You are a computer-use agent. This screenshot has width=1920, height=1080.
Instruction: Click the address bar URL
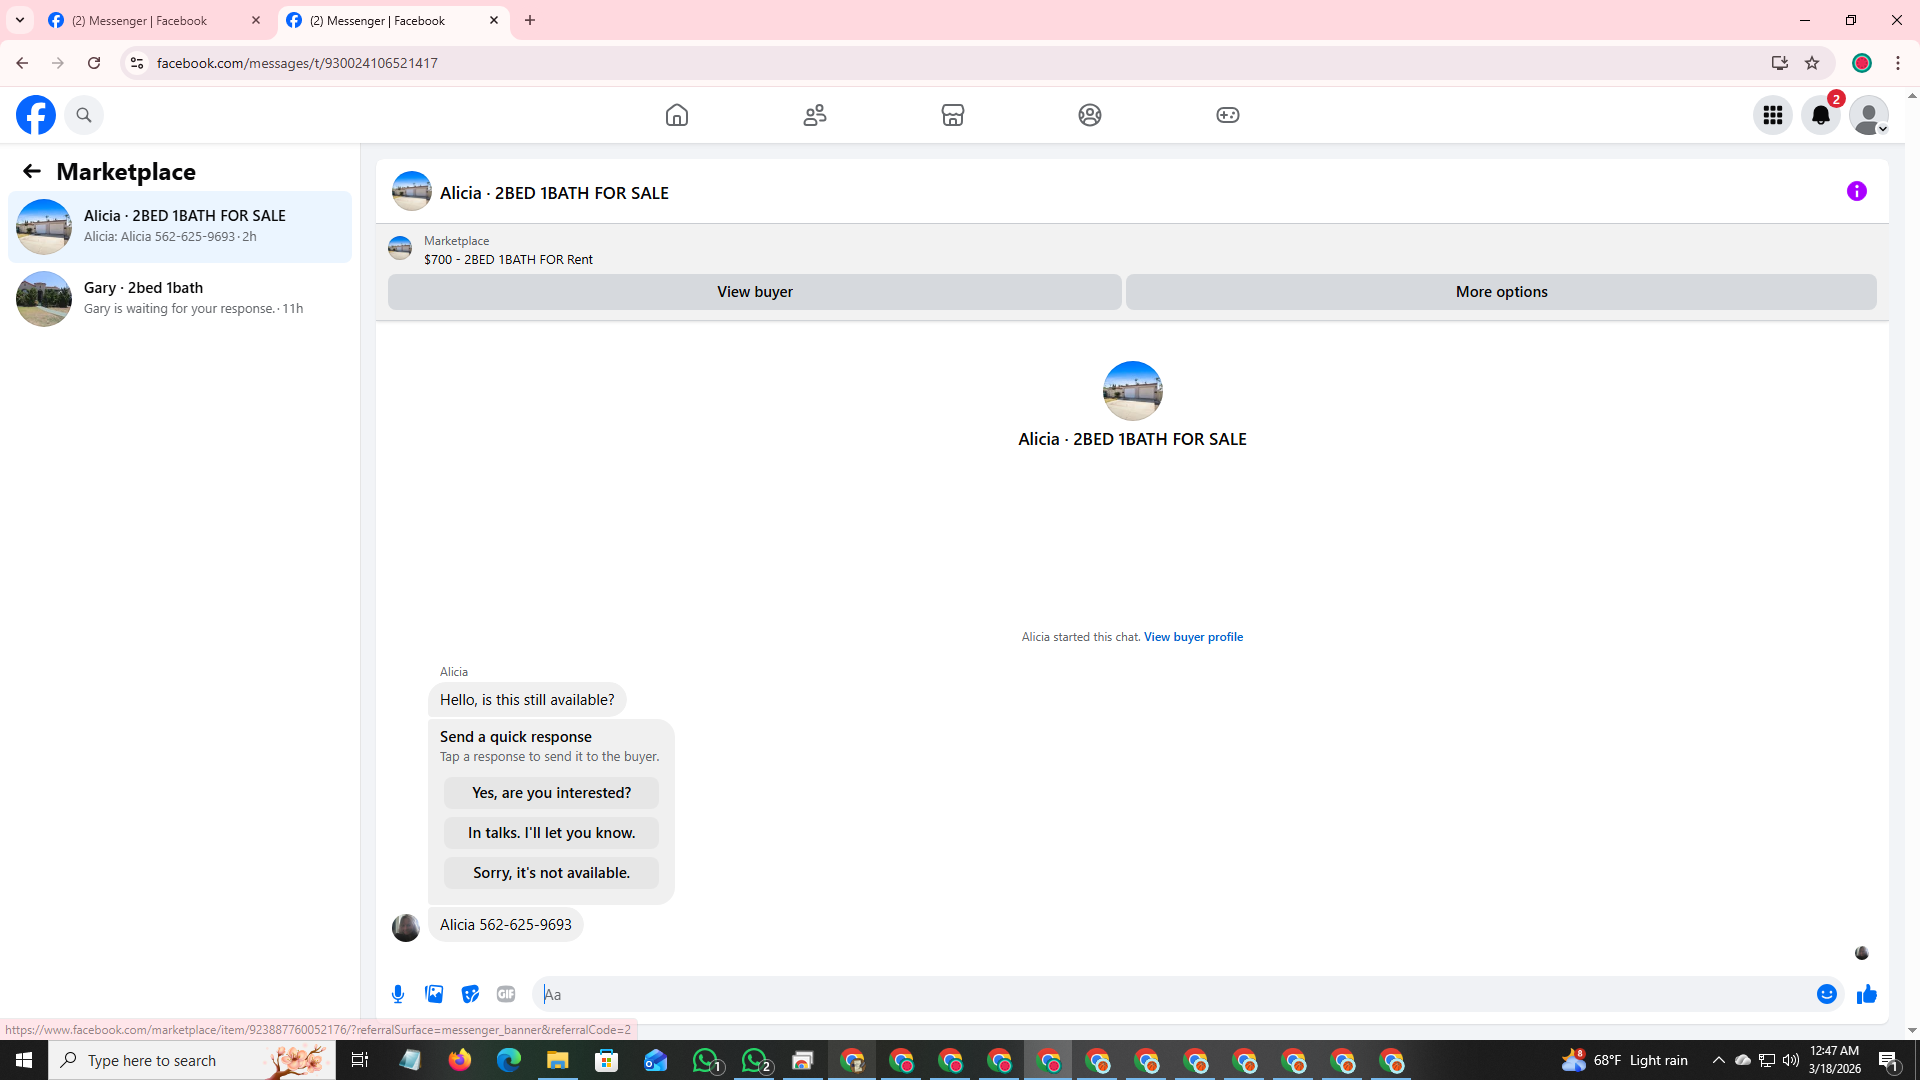point(297,63)
